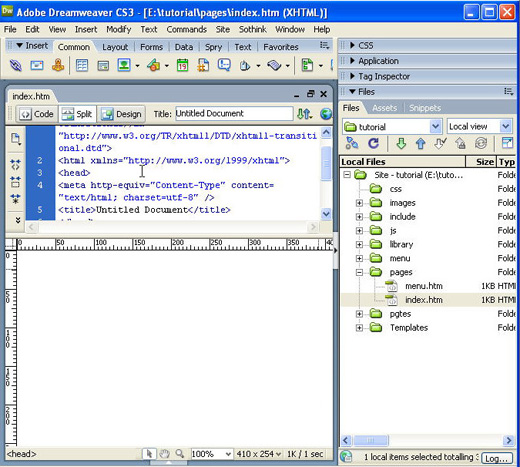Select the Zoom magnifier tool
This screenshot has height=467, width=520.
[180, 454]
